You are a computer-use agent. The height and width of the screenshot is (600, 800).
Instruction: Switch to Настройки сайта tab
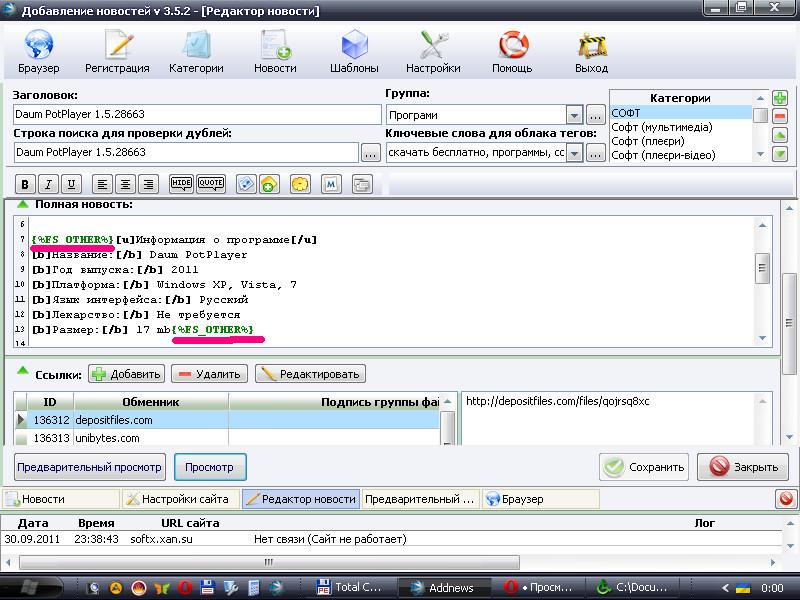181,499
